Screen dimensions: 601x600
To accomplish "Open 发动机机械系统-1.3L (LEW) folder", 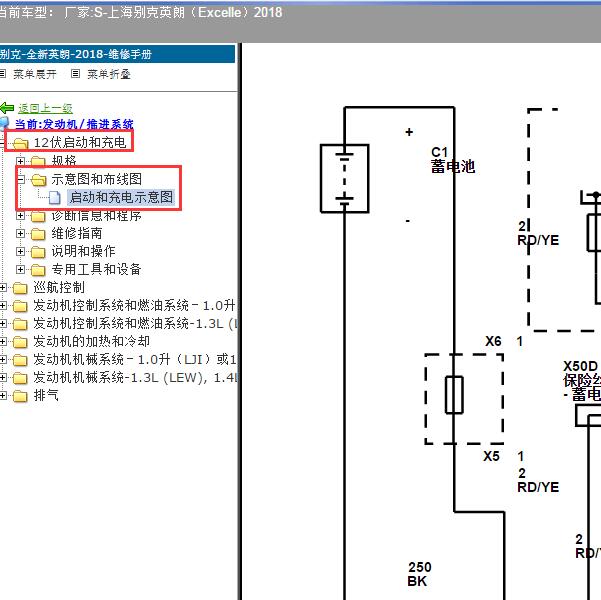I will tap(135, 377).
